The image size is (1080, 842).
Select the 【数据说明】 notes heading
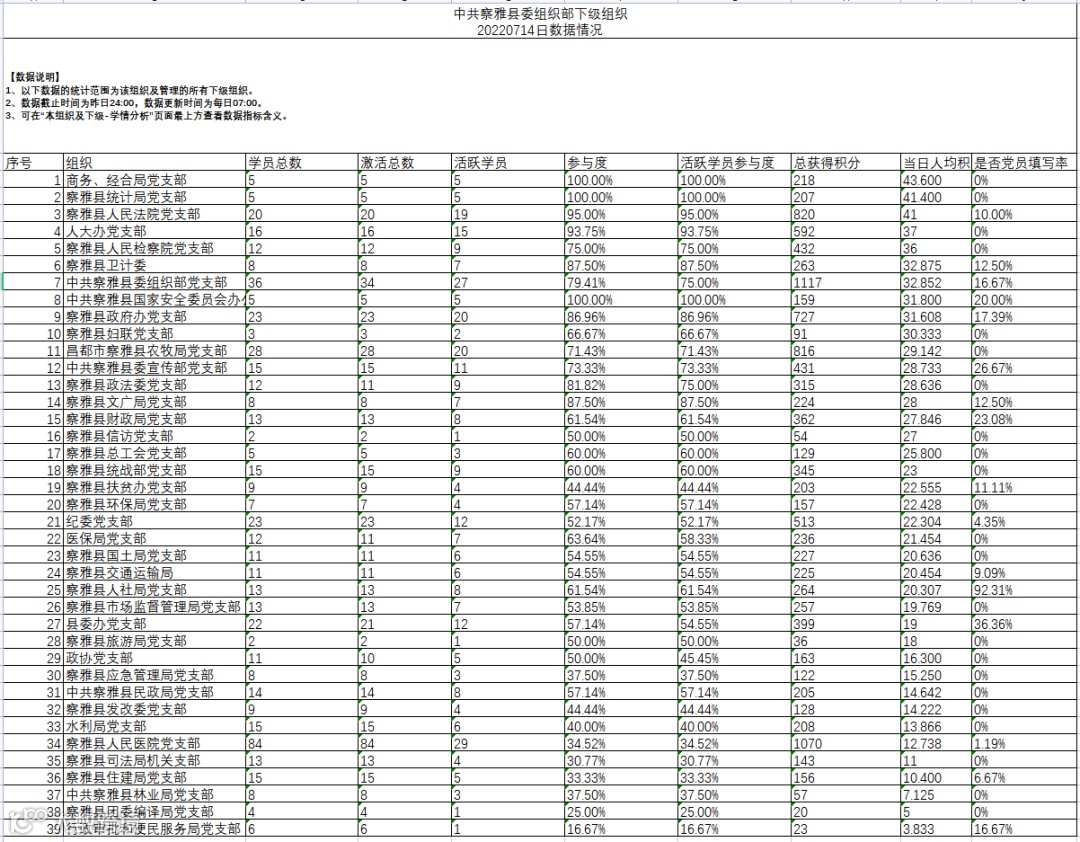click(x=34, y=77)
